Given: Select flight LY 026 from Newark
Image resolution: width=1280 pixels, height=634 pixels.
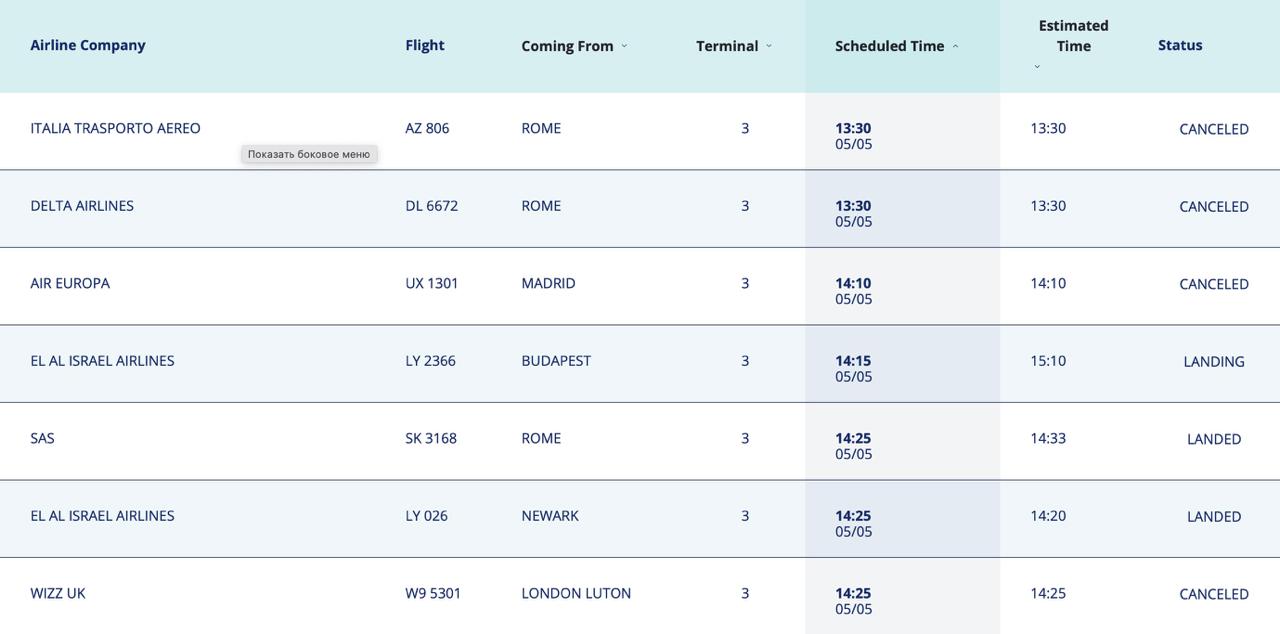Looking at the screenshot, I should point(426,516).
